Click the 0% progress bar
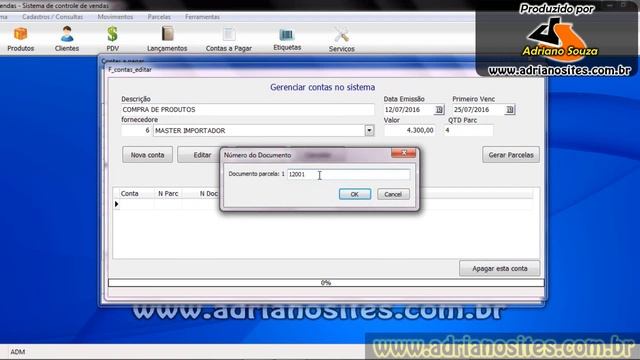This screenshot has width=640, height=360. [x=326, y=283]
